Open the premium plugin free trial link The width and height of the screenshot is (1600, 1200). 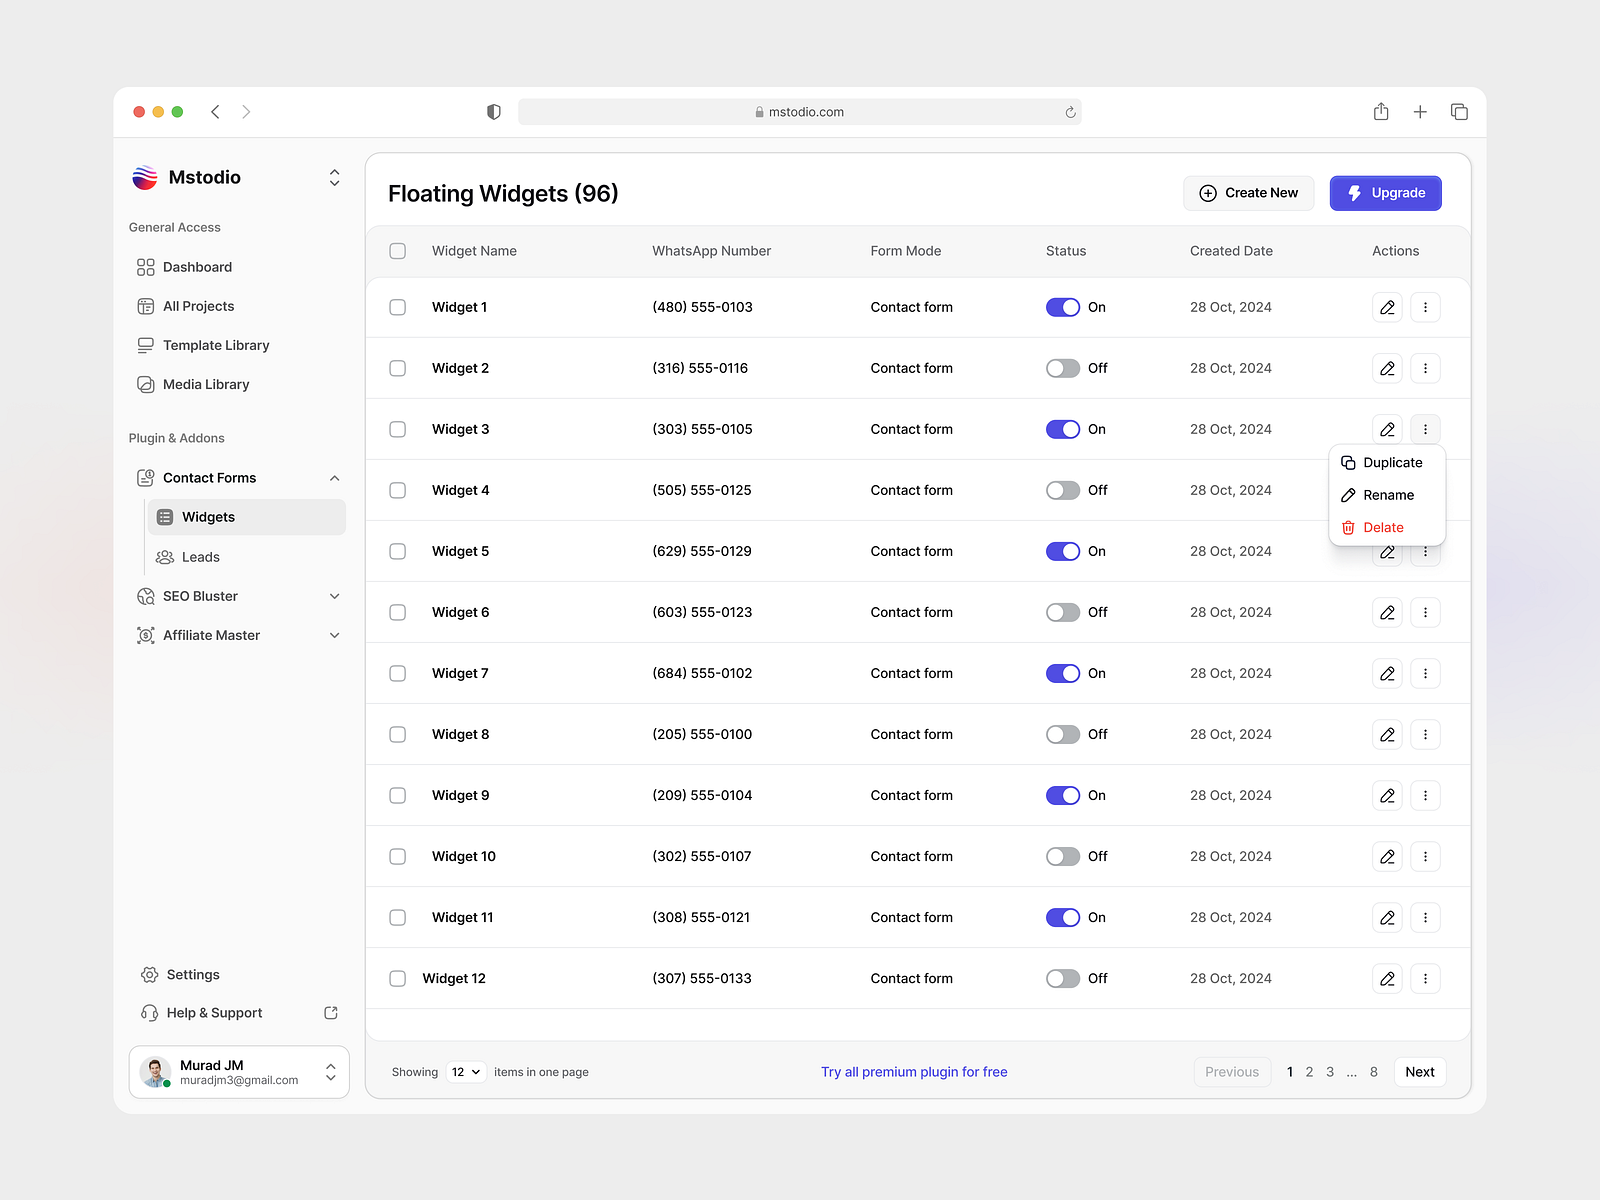click(914, 1071)
